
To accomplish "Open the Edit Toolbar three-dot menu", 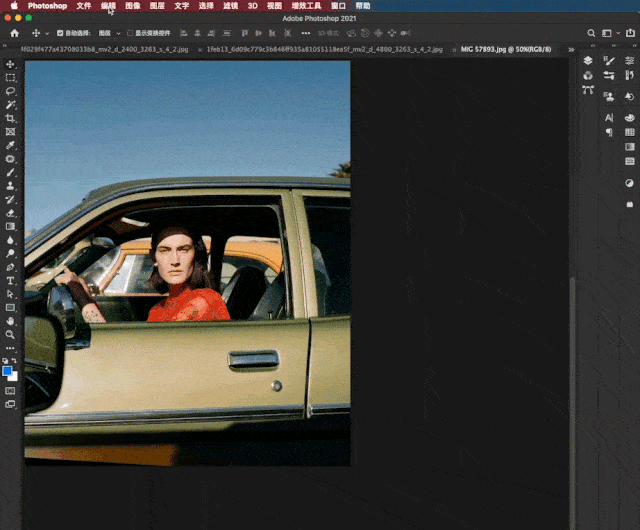I will tap(10, 348).
